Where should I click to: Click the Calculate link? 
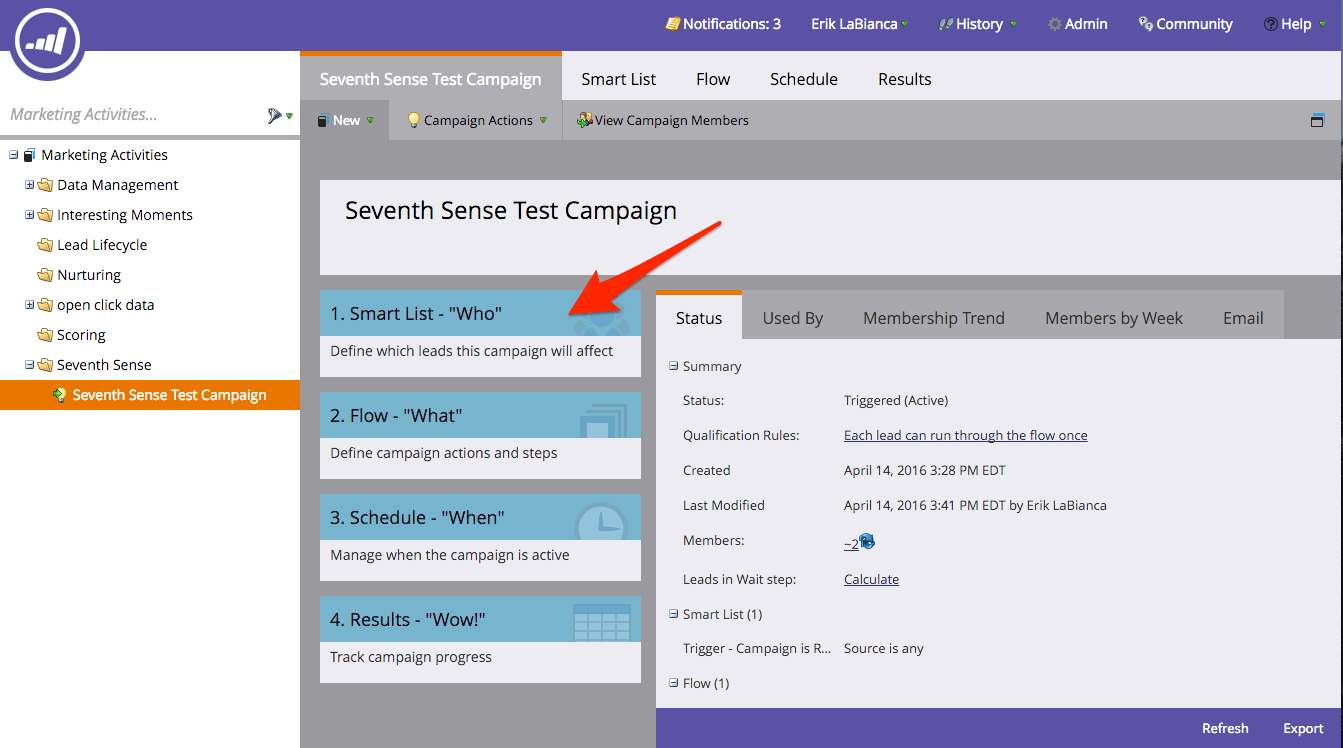(872, 579)
